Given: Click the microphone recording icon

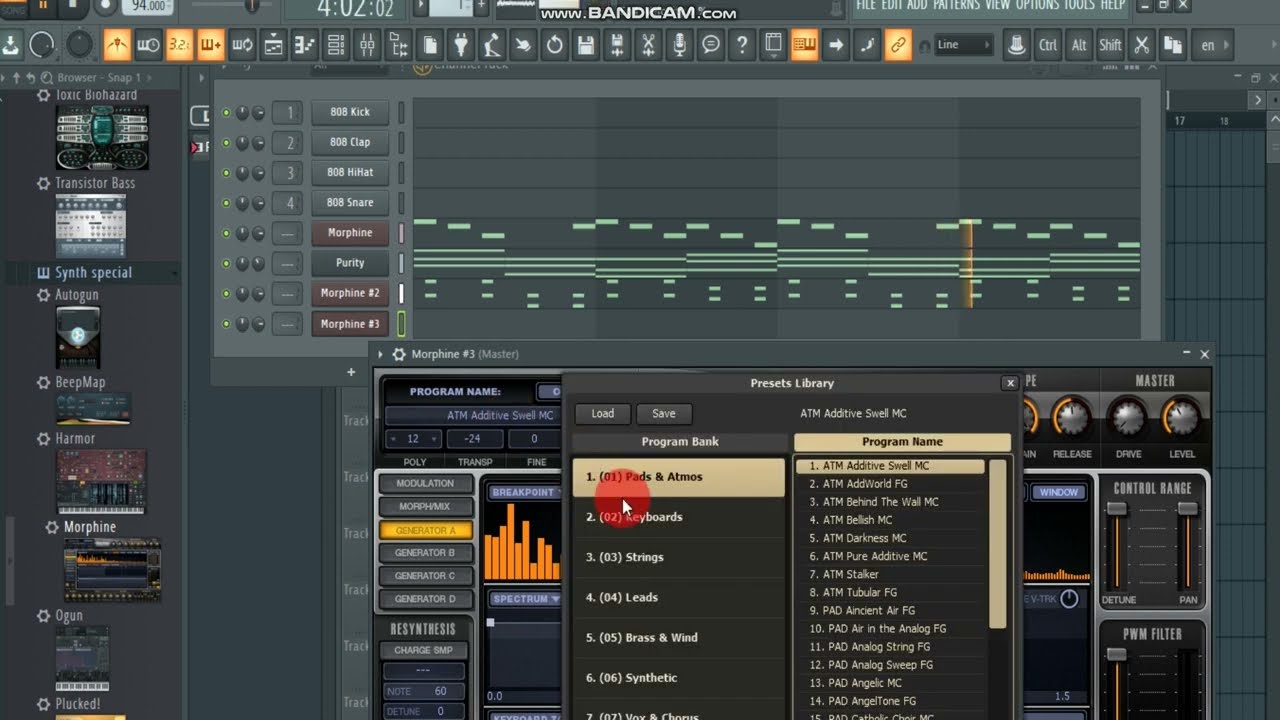Looking at the screenshot, I should (x=680, y=45).
